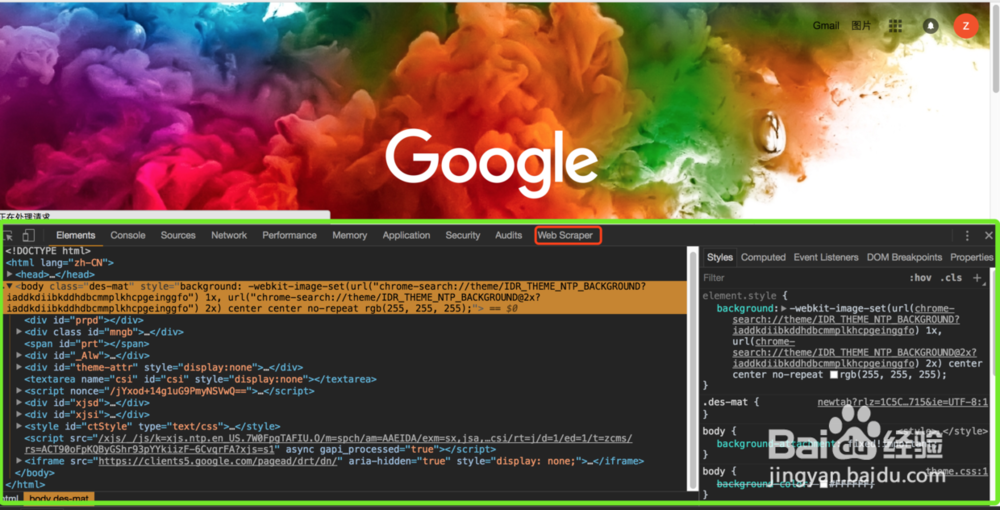Switch to the Audits tab
The width and height of the screenshot is (1000, 510).
click(x=508, y=235)
